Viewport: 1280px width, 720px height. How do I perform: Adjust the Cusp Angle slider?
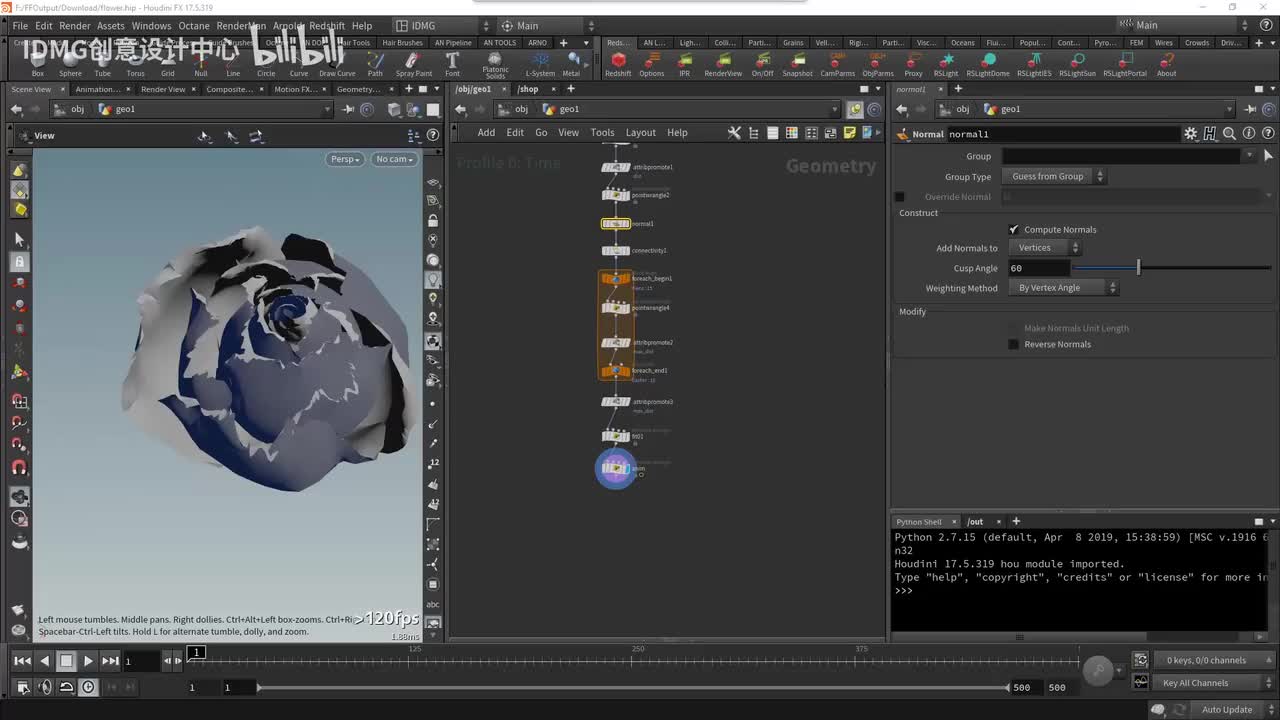coord(1138,268)
